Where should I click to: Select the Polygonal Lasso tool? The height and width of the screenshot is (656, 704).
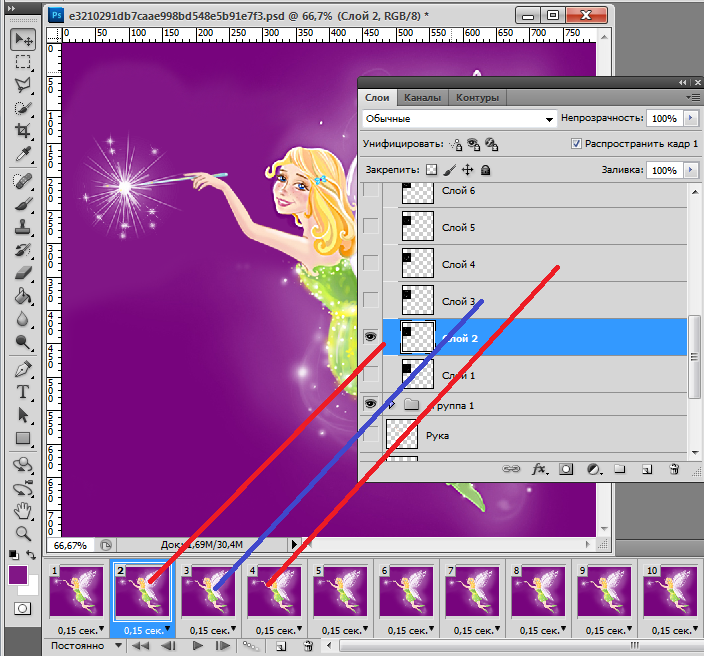tap(23, 85)
